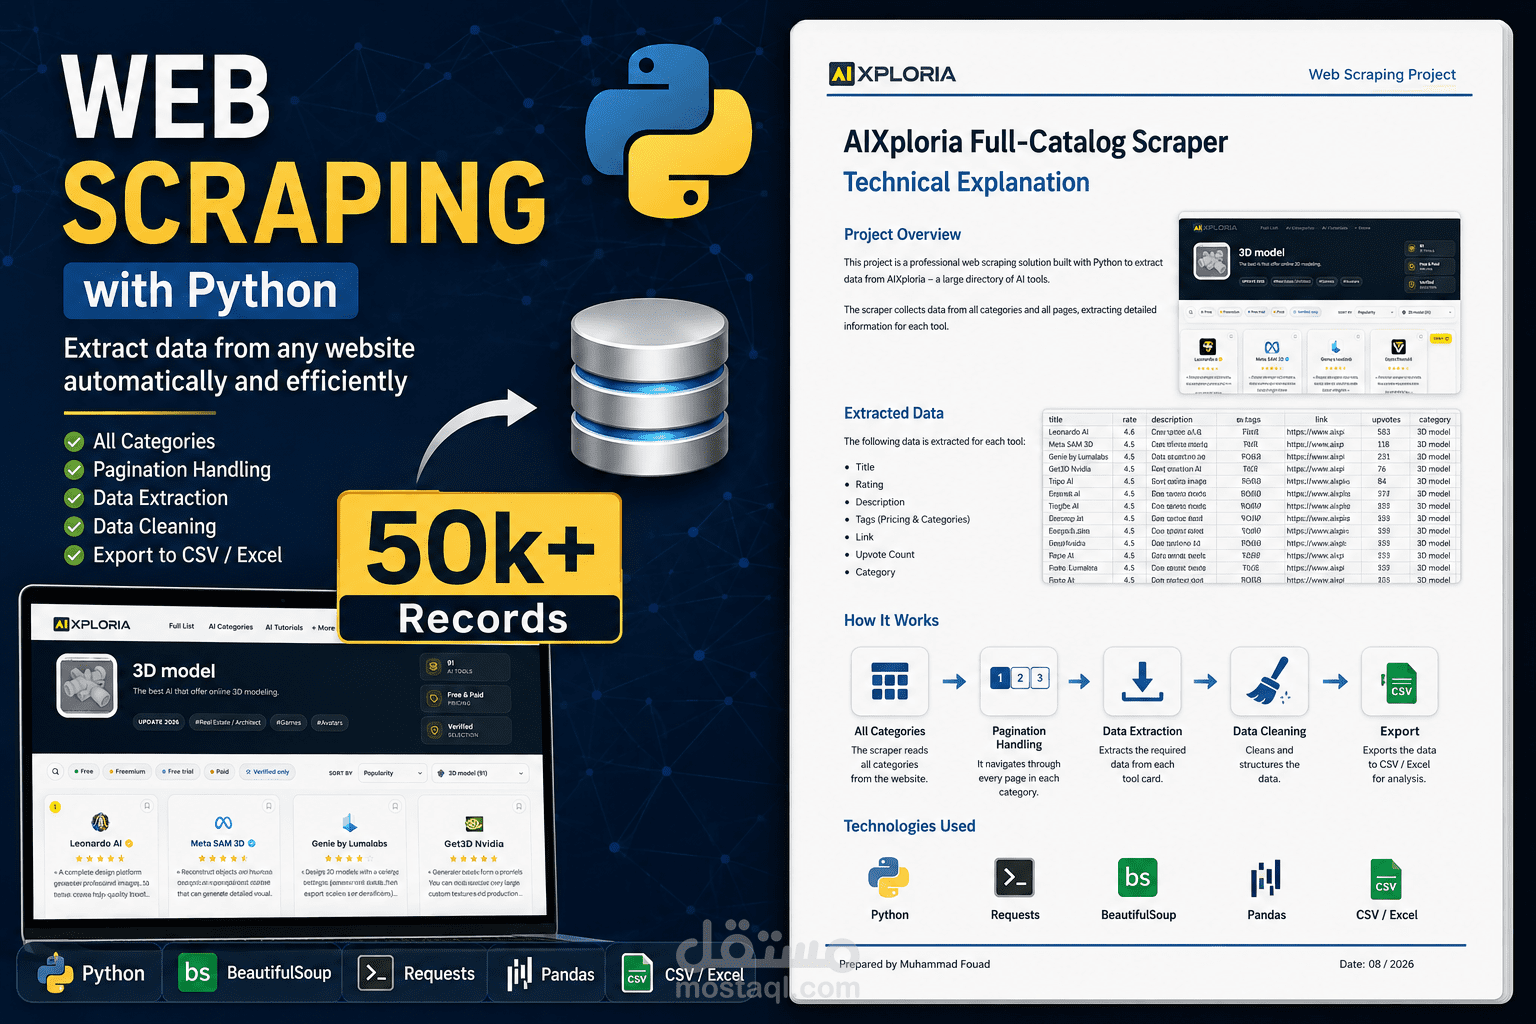
Task: Click the search magnifier icon on the laptop screen
Action: coord(56,771)
